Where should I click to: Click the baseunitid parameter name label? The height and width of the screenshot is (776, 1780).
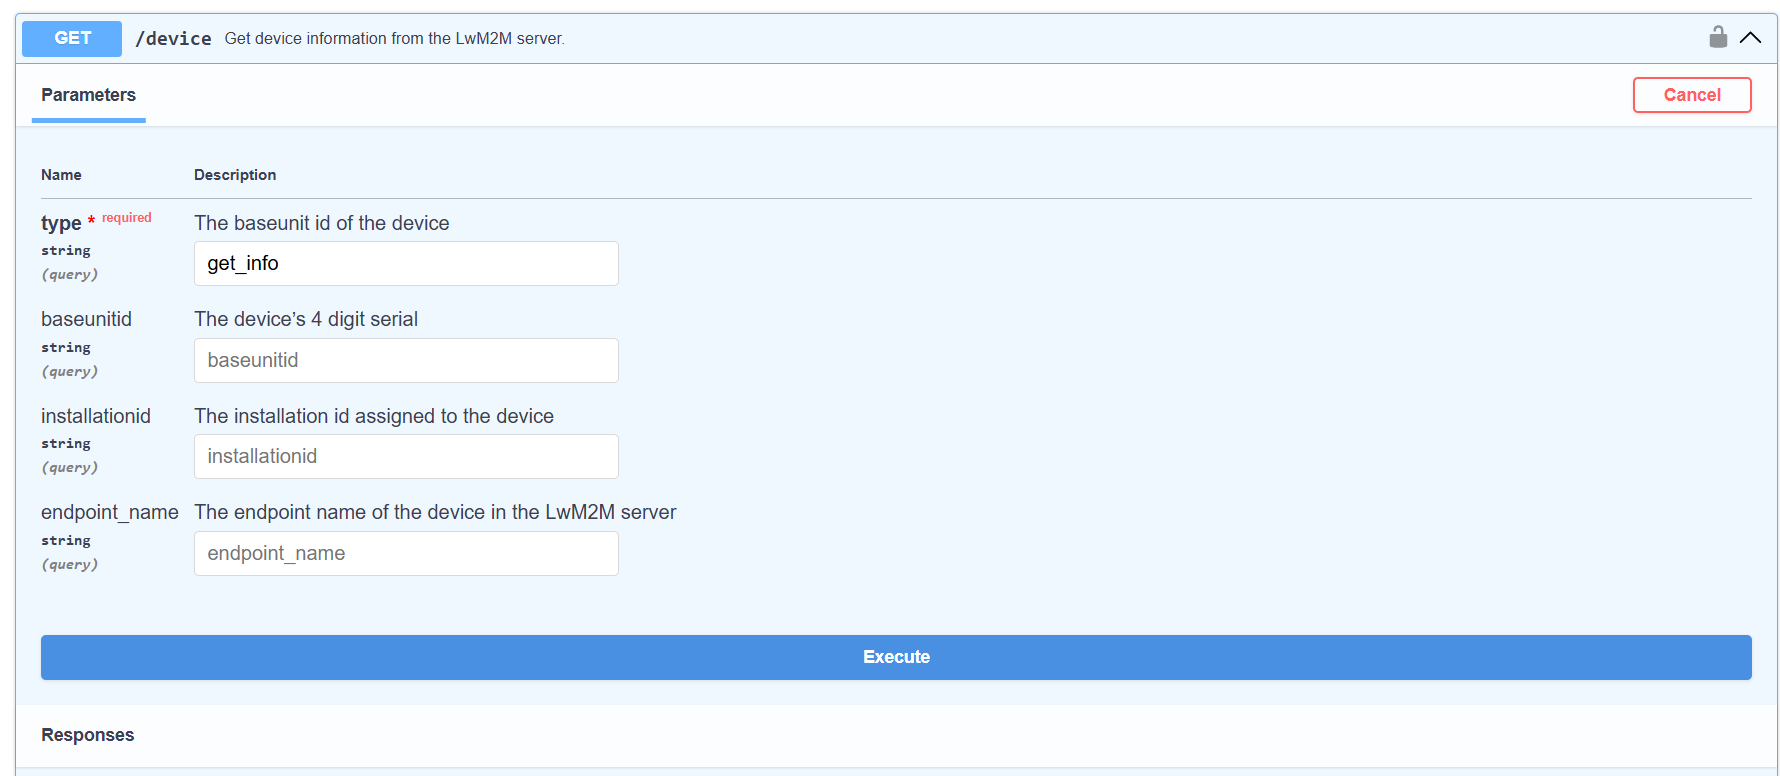[x=86, y=319]
